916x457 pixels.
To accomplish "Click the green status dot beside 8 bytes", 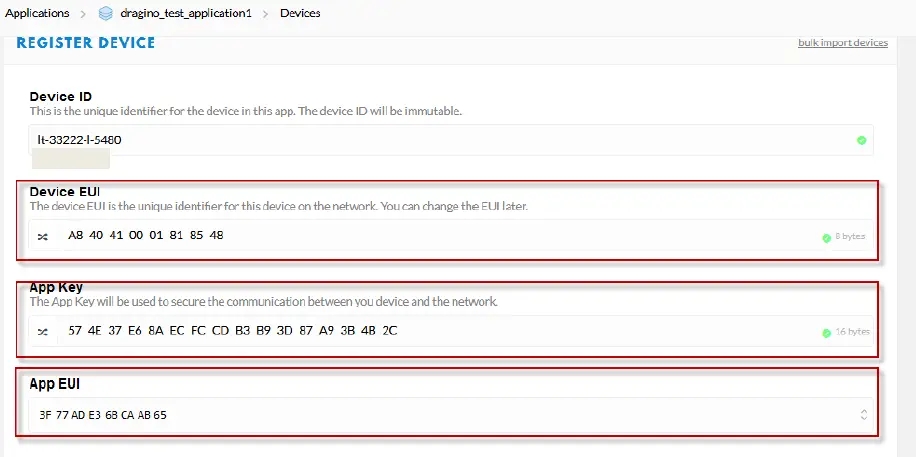I will (x=826, y=238).
